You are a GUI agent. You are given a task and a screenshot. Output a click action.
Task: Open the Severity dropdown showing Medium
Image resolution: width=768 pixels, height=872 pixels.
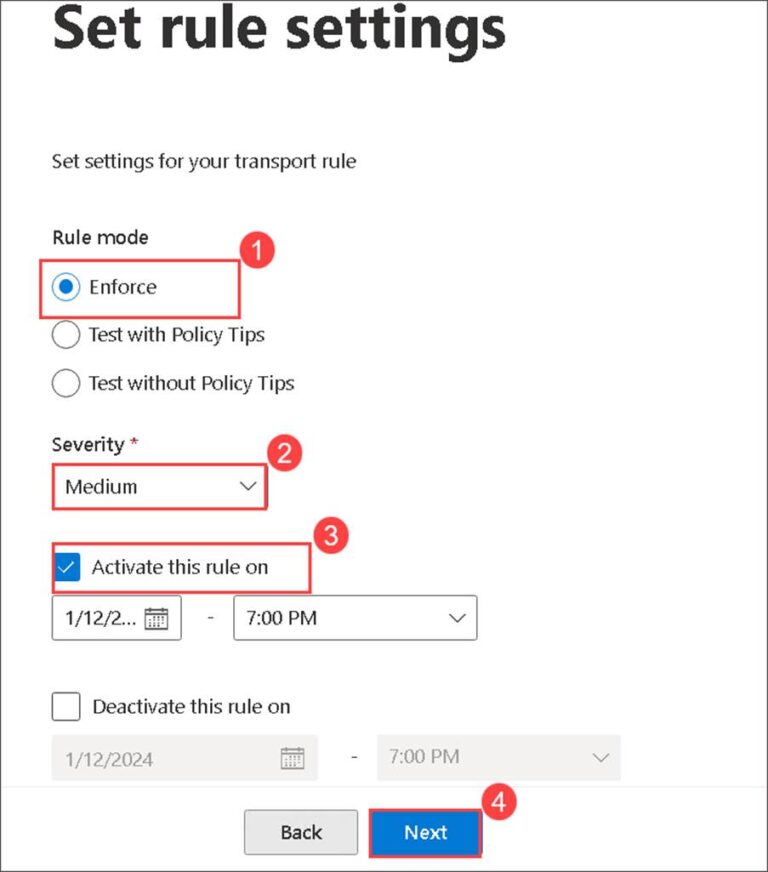(158, 487)
